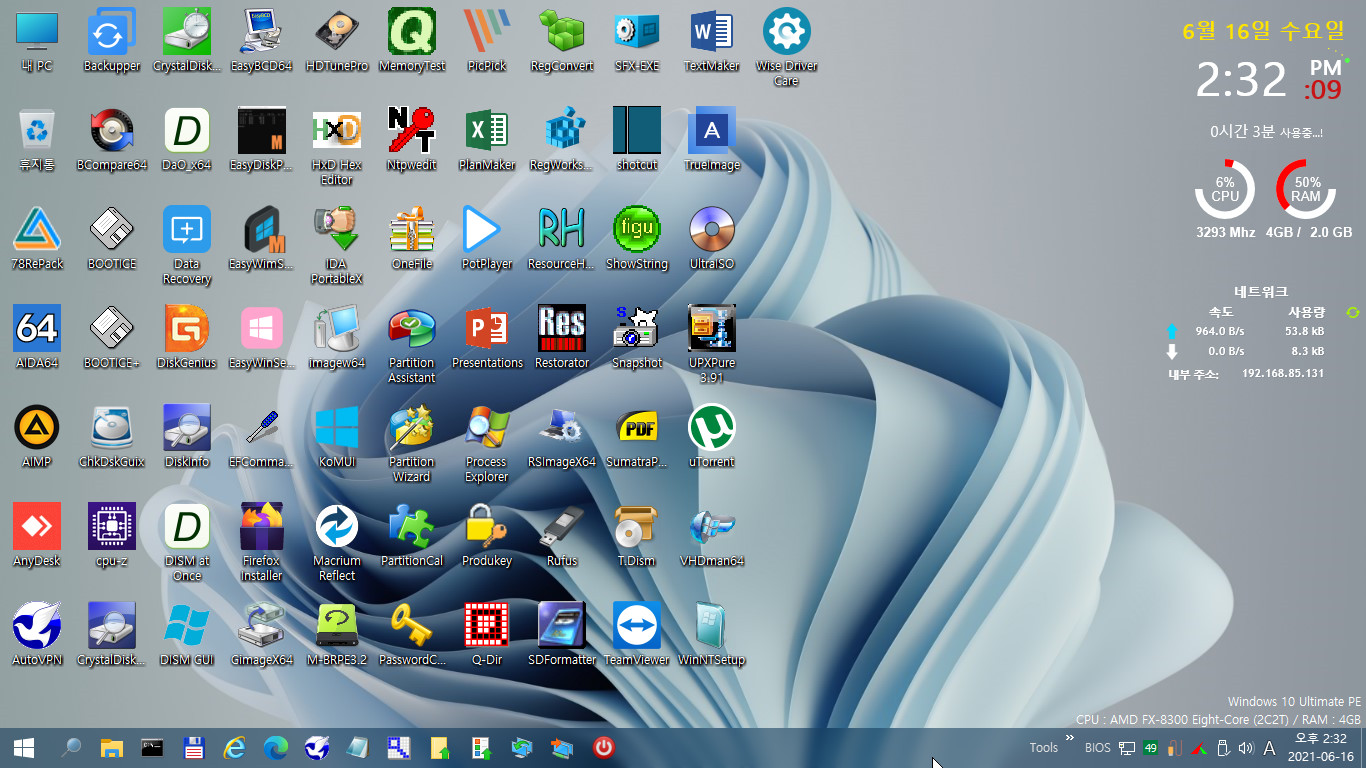Open taskbar search magnifier
This screenshot has height=768, width=1366.
pyautogui.click(x=71, y=747)
